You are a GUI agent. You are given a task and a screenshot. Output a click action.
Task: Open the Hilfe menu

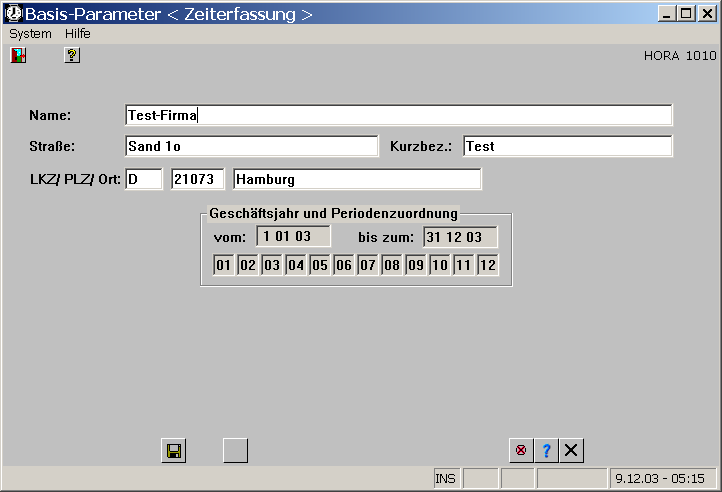pos(78,33)
